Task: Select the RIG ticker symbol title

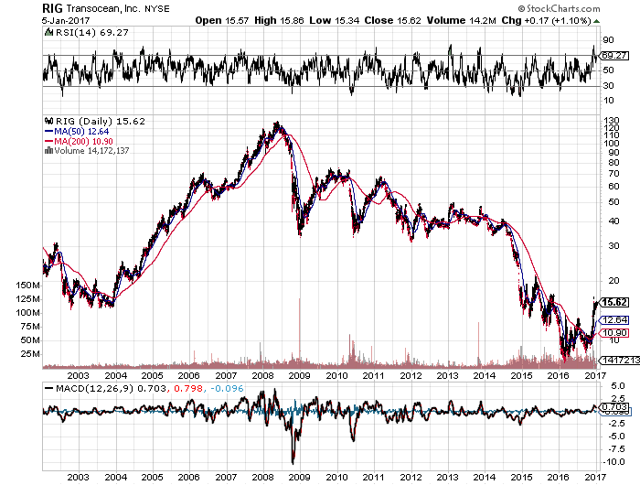Action: pyautogui.click(x=52, y=8)
